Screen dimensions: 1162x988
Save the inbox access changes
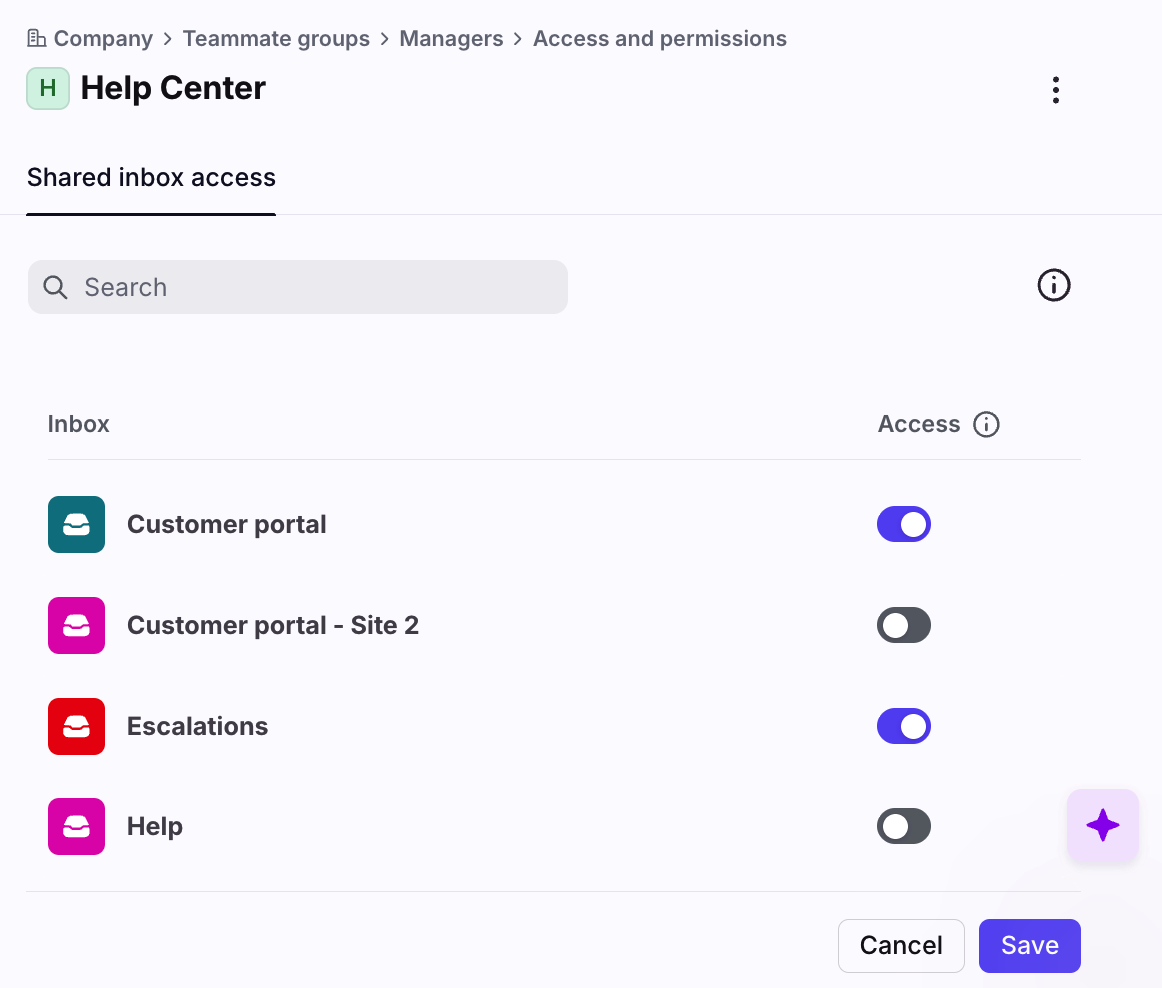pyautogui.click(x=1029, y=945)
